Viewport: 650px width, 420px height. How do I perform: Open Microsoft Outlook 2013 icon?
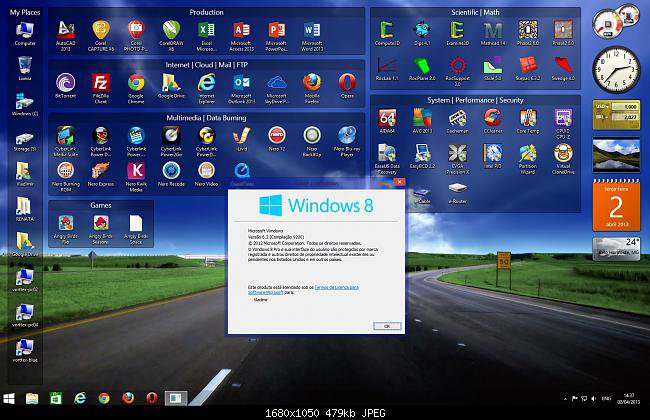242,88
